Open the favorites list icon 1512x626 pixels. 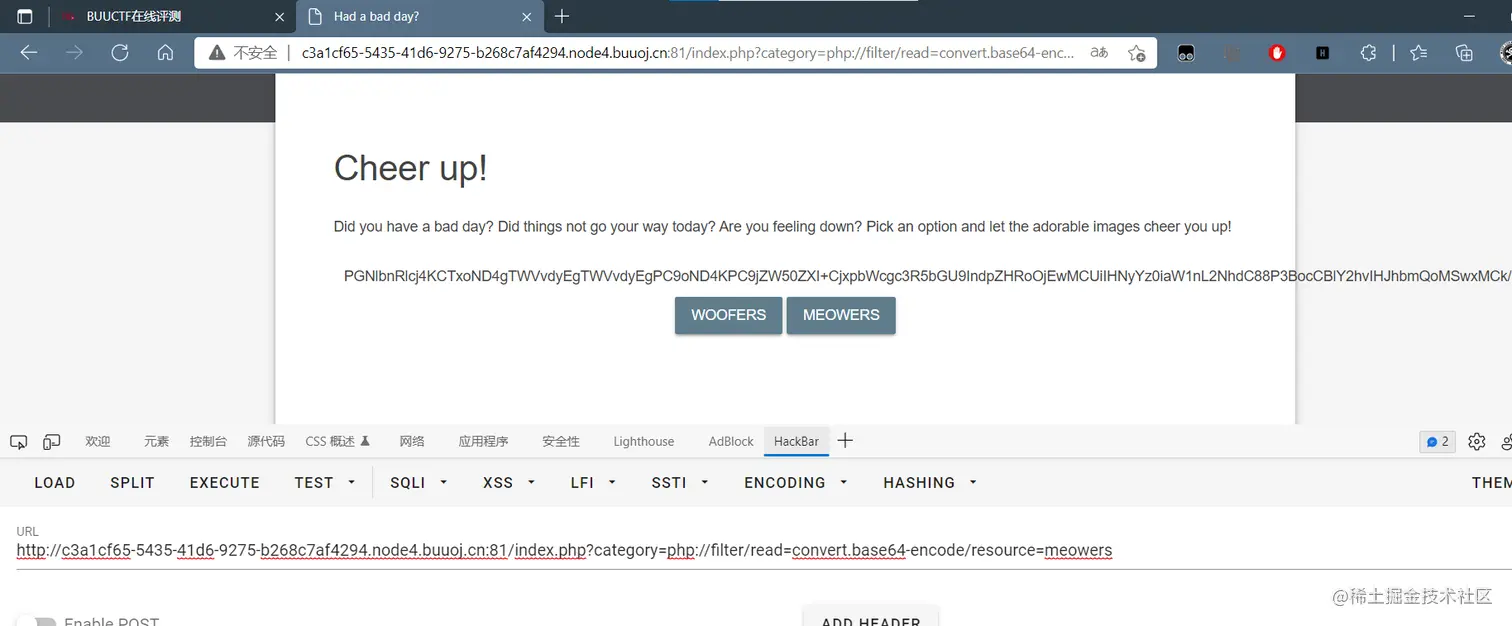pyautogui.click(x=1419, y=53)
